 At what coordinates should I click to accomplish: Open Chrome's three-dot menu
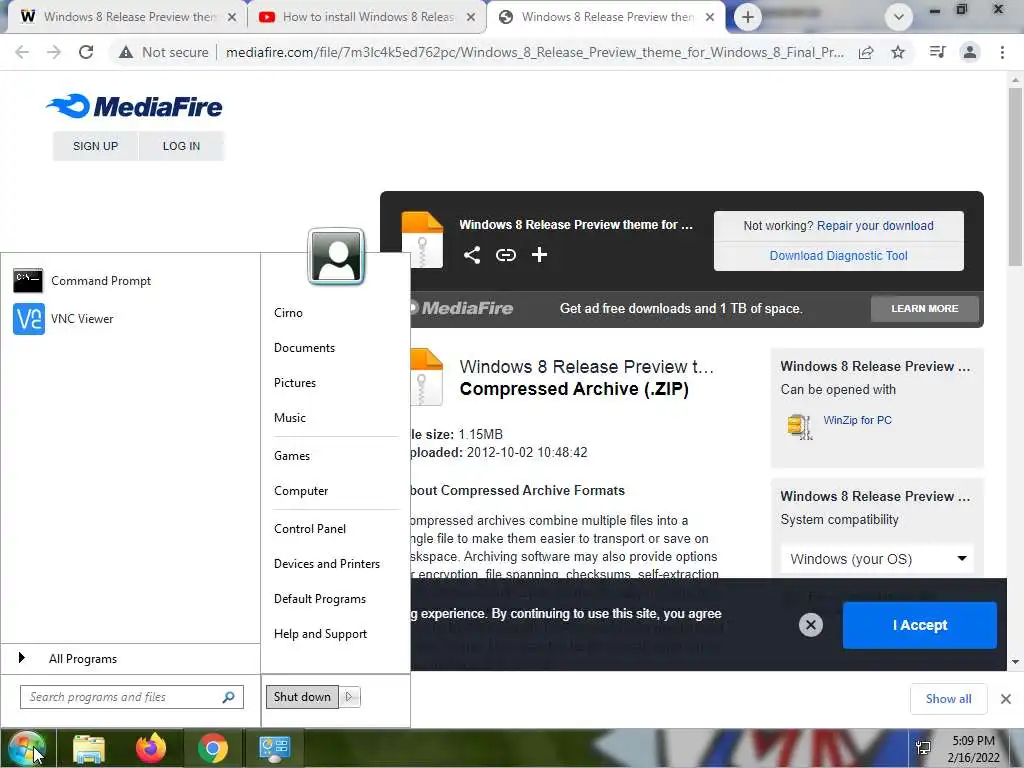coord(1002,52)
